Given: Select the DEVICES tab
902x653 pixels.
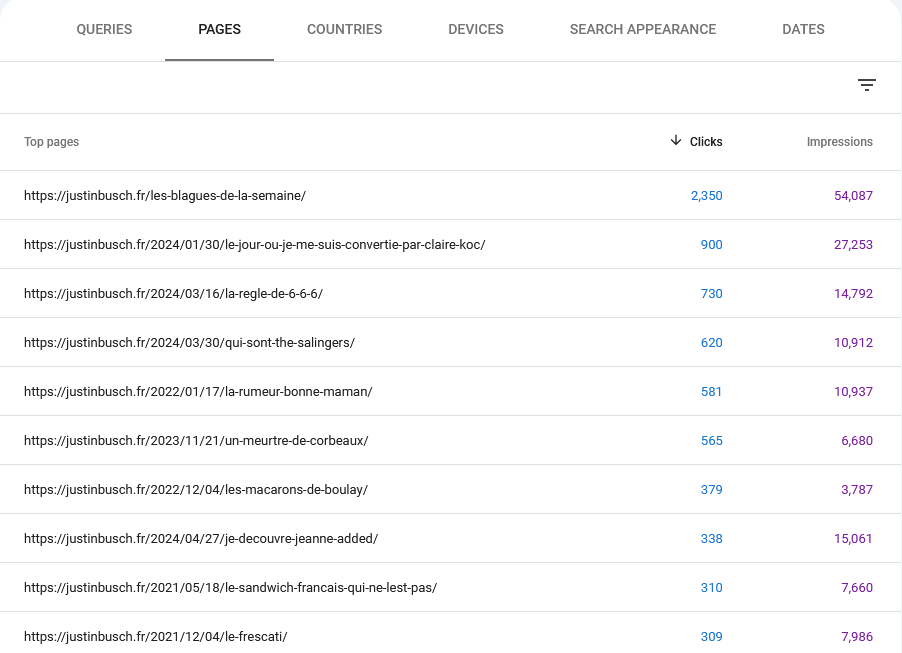Looking at the screenshot, I should [475, 29].
